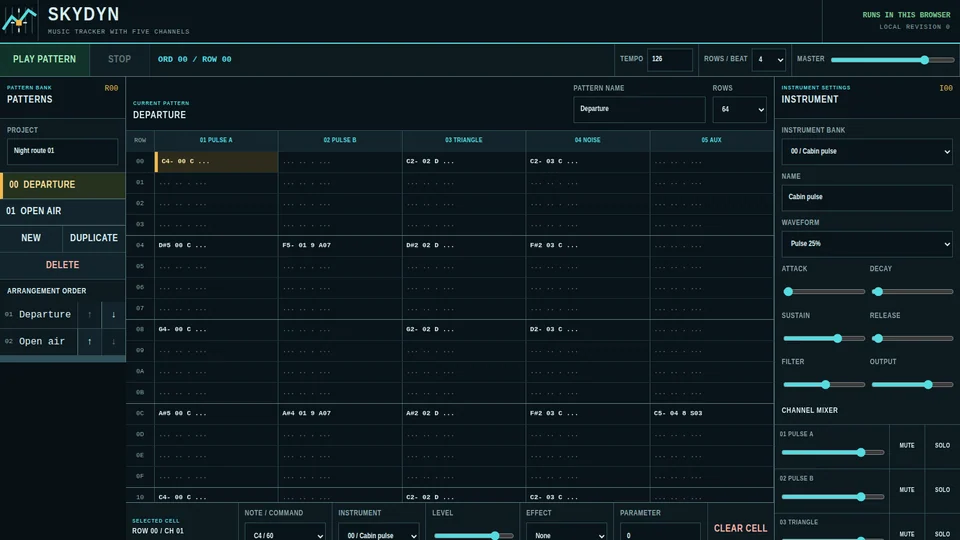
Task: Open the Instrument Bank dropdown
Action: pyautogui.click(x=867, y=151)
